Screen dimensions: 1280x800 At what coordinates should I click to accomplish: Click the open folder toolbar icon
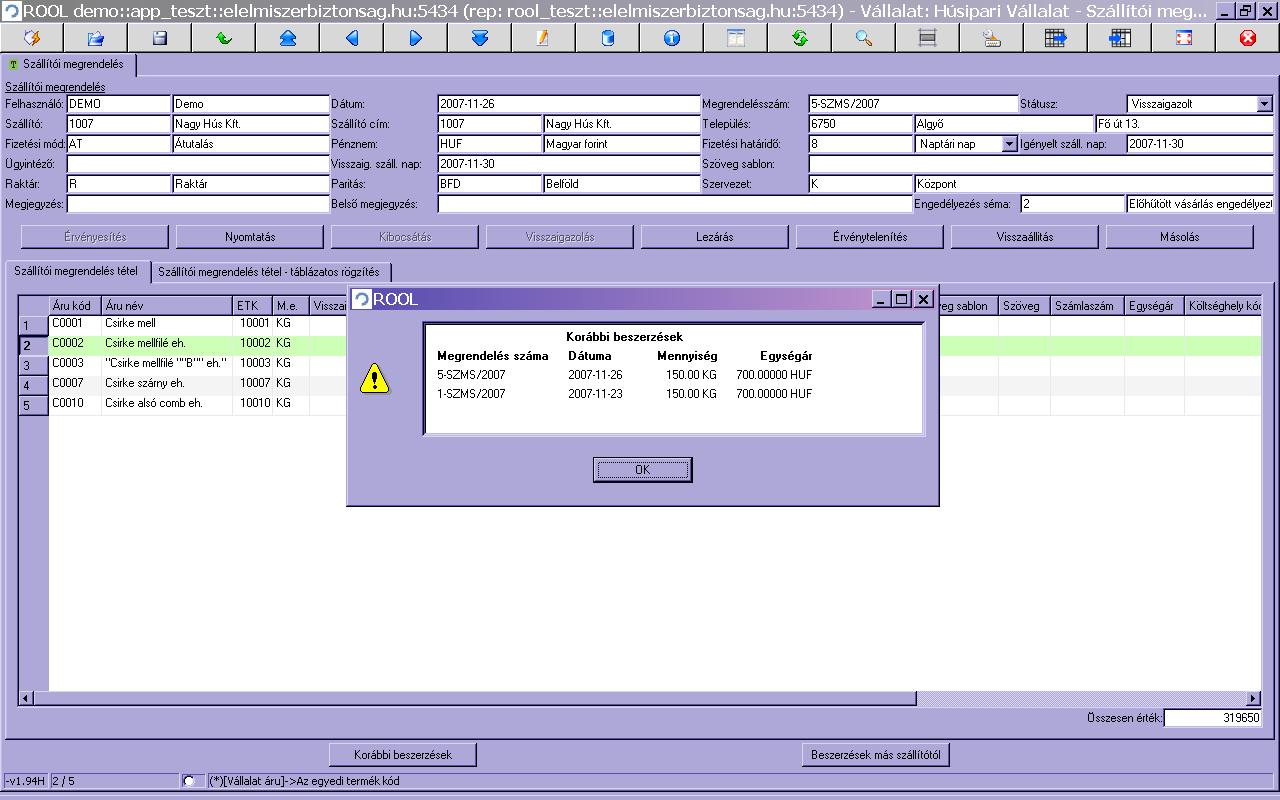pos(96,38)
